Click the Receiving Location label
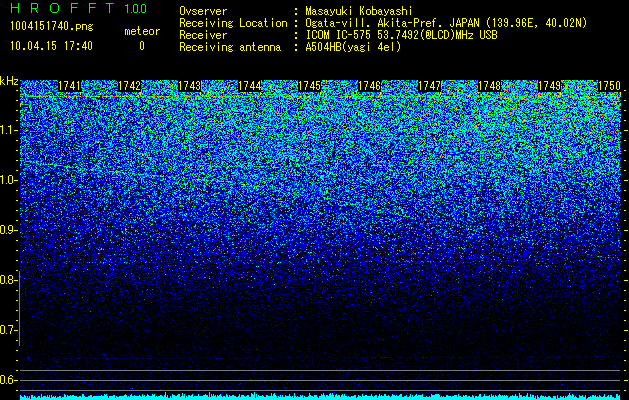The image size is (629, 400). (x=233, y=23)
